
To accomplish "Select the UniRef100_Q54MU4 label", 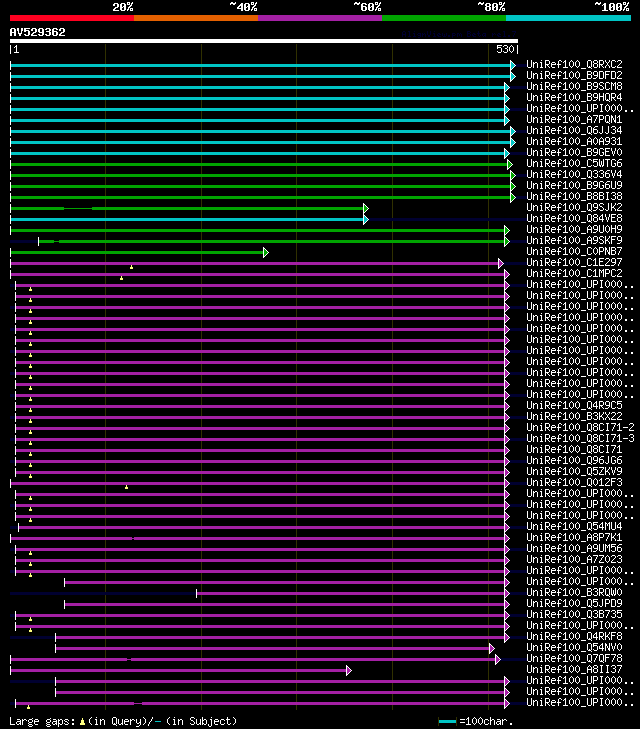I will [574, 526].
